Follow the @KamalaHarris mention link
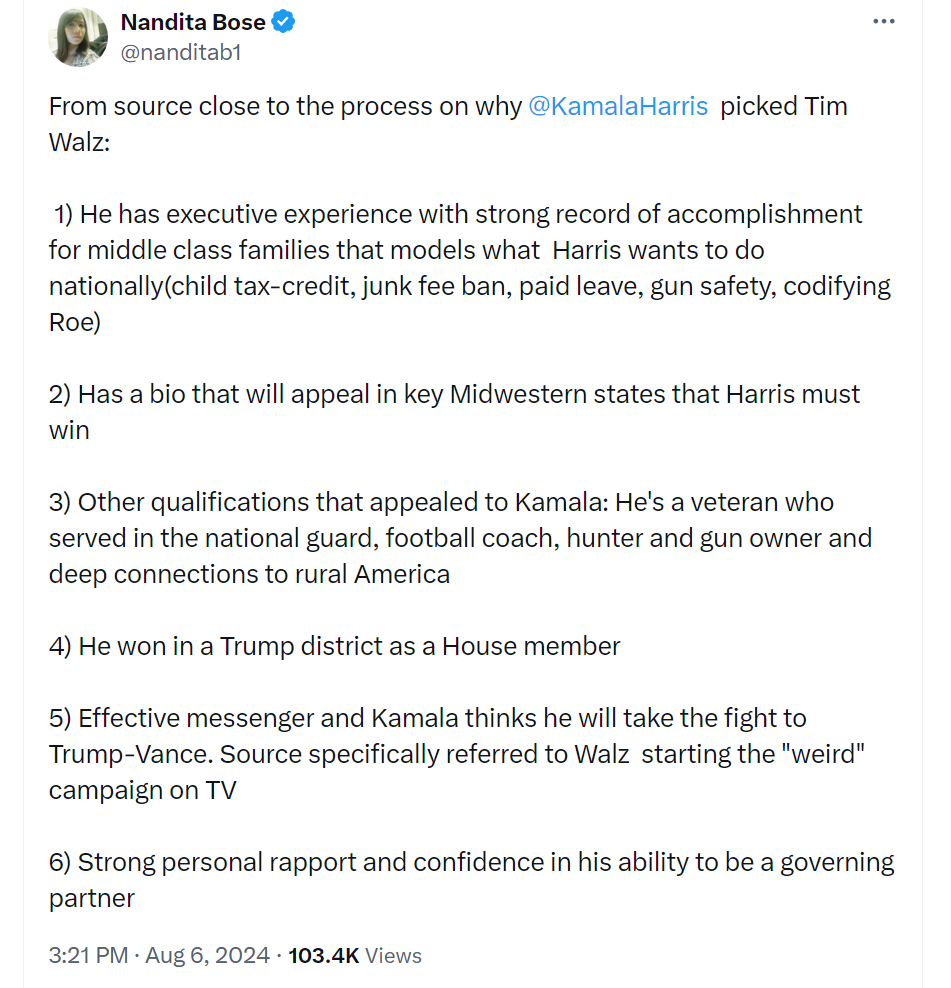951x988 pixels. tap(618, 106)
